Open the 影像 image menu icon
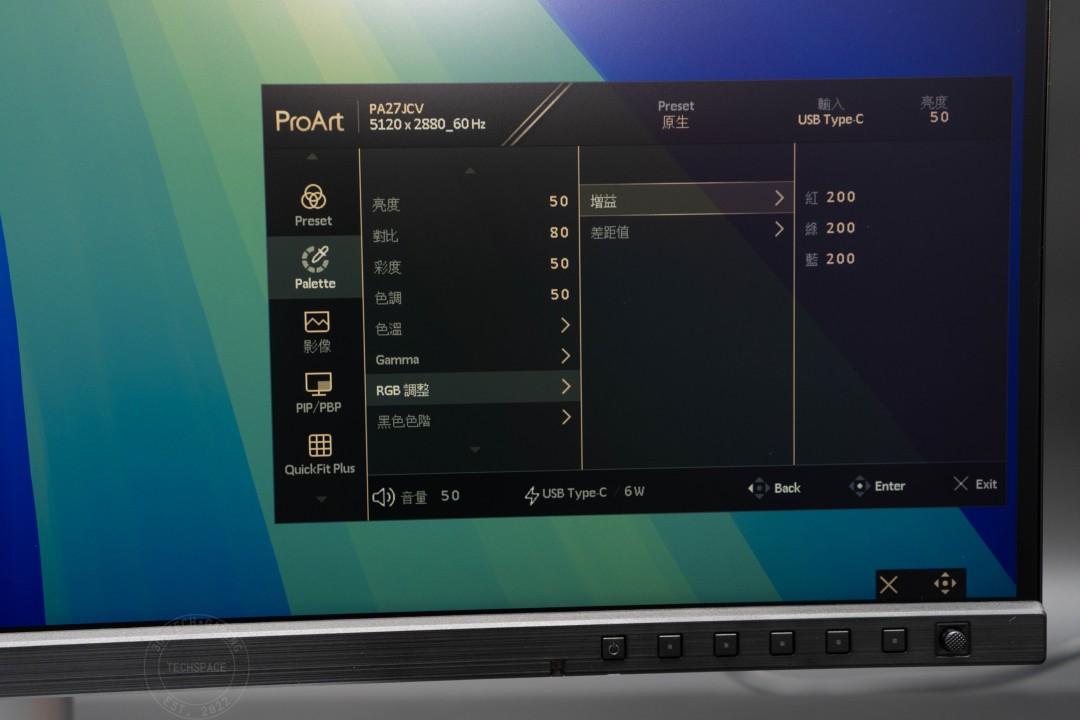 click(x=316, y=322)
